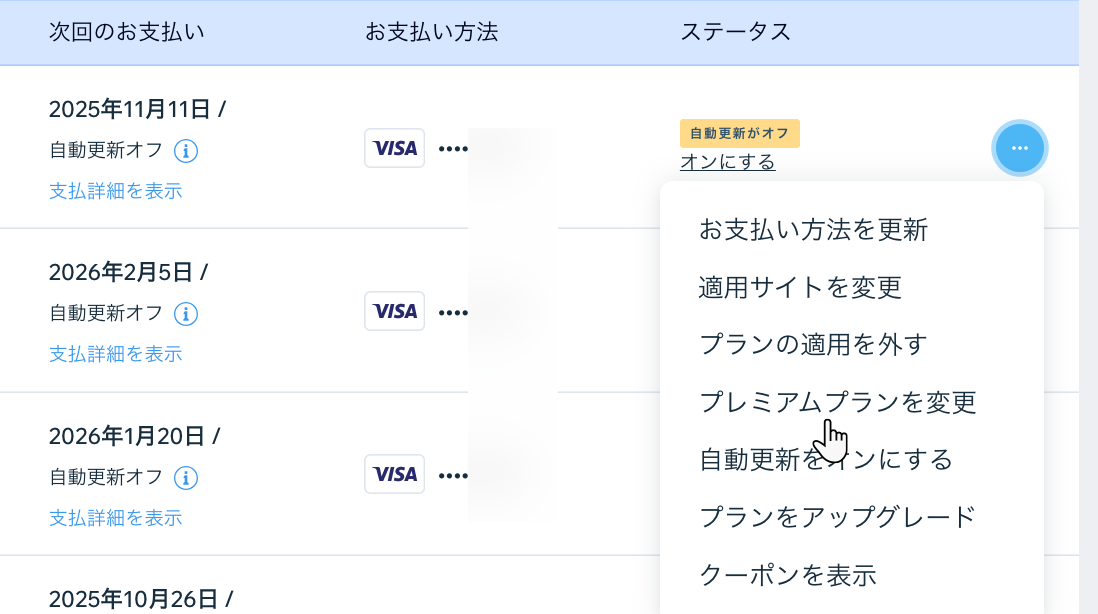This screenshot has height=614, width=1098.
Task: Open the blue three-dot actions menu
Action: click(x=1020, y=147)
